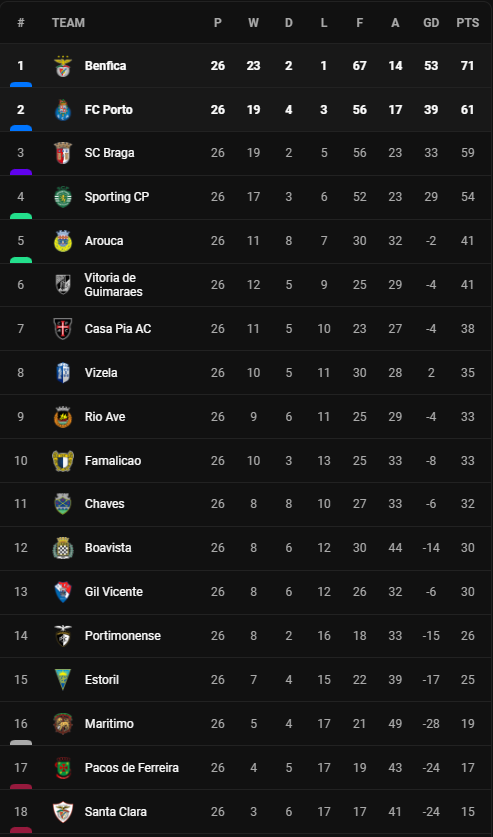Click the TEAM column header
This screenshot has width=493, height=837.
[68, 23]
